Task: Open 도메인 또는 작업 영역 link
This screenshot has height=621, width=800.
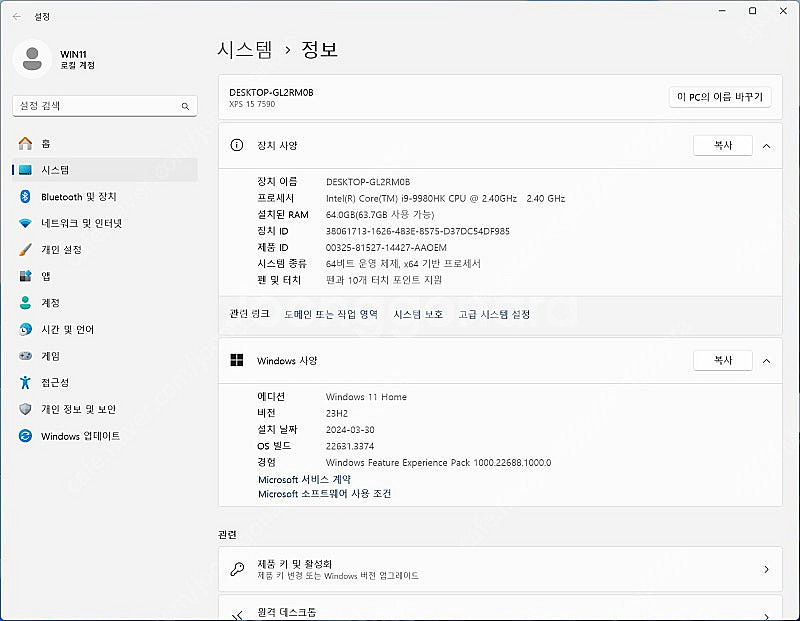Action: click(331, 314)
